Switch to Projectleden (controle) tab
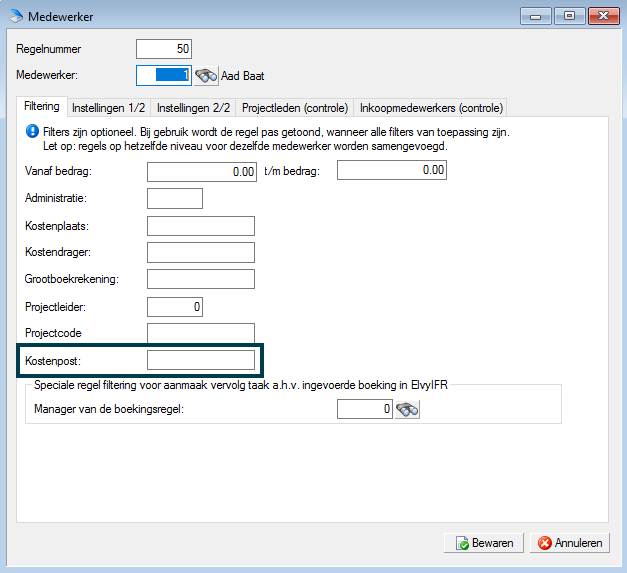This screenshot has width=627, height=573. pos(295,108)
